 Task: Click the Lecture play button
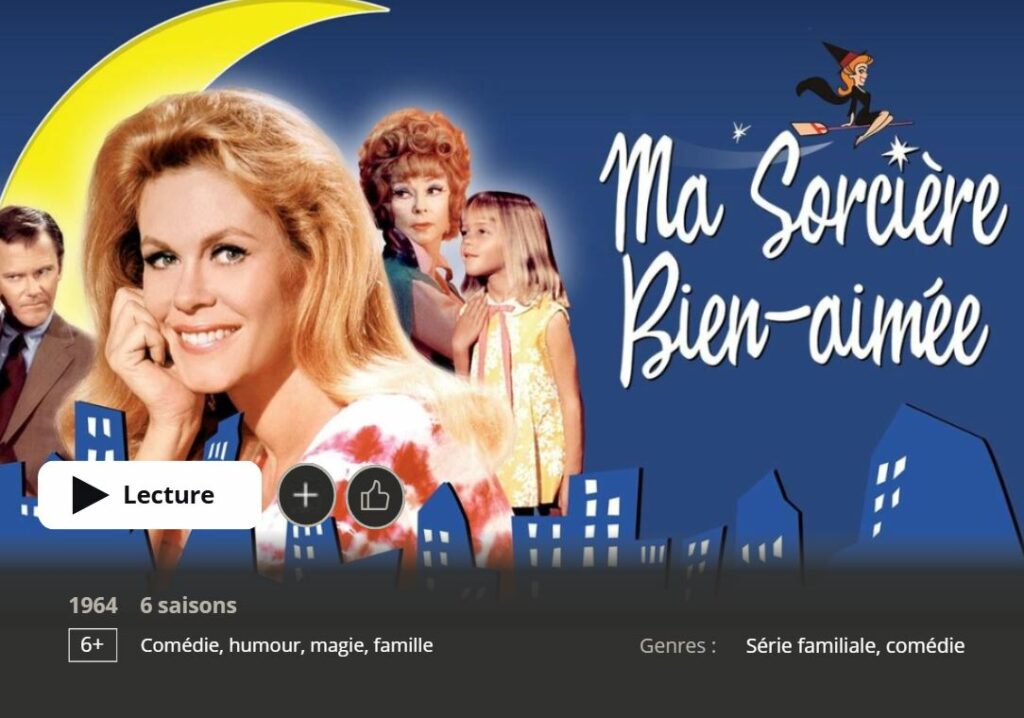coord(150,495)
